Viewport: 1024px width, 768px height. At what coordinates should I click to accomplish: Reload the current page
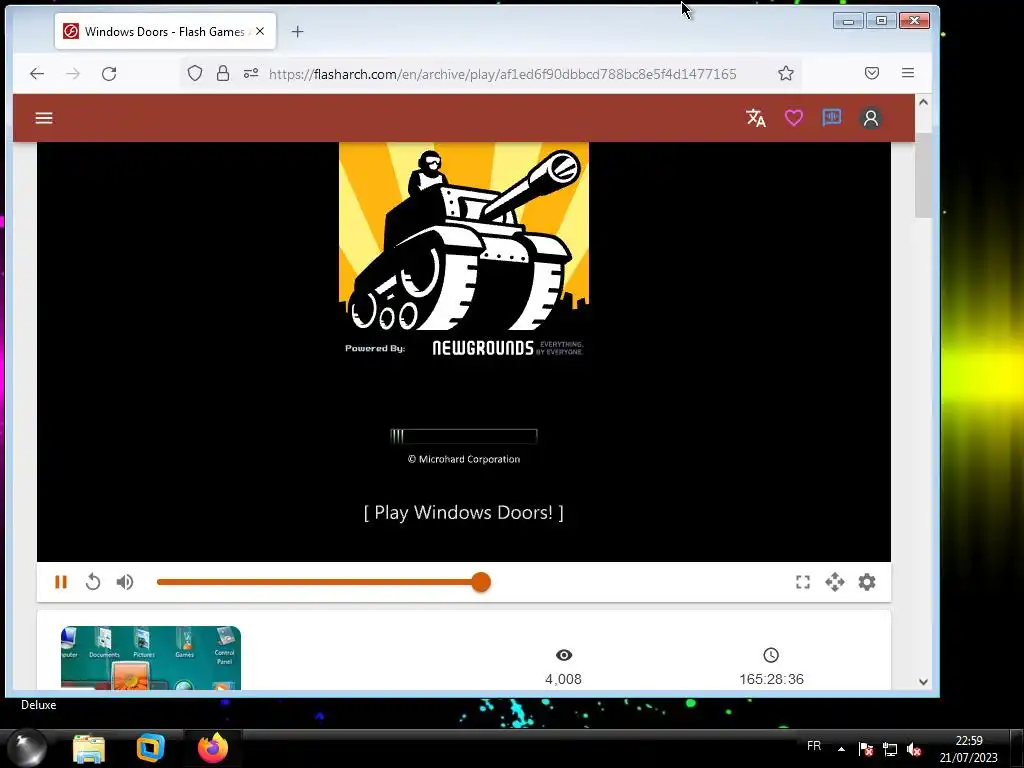pos(109,74)
